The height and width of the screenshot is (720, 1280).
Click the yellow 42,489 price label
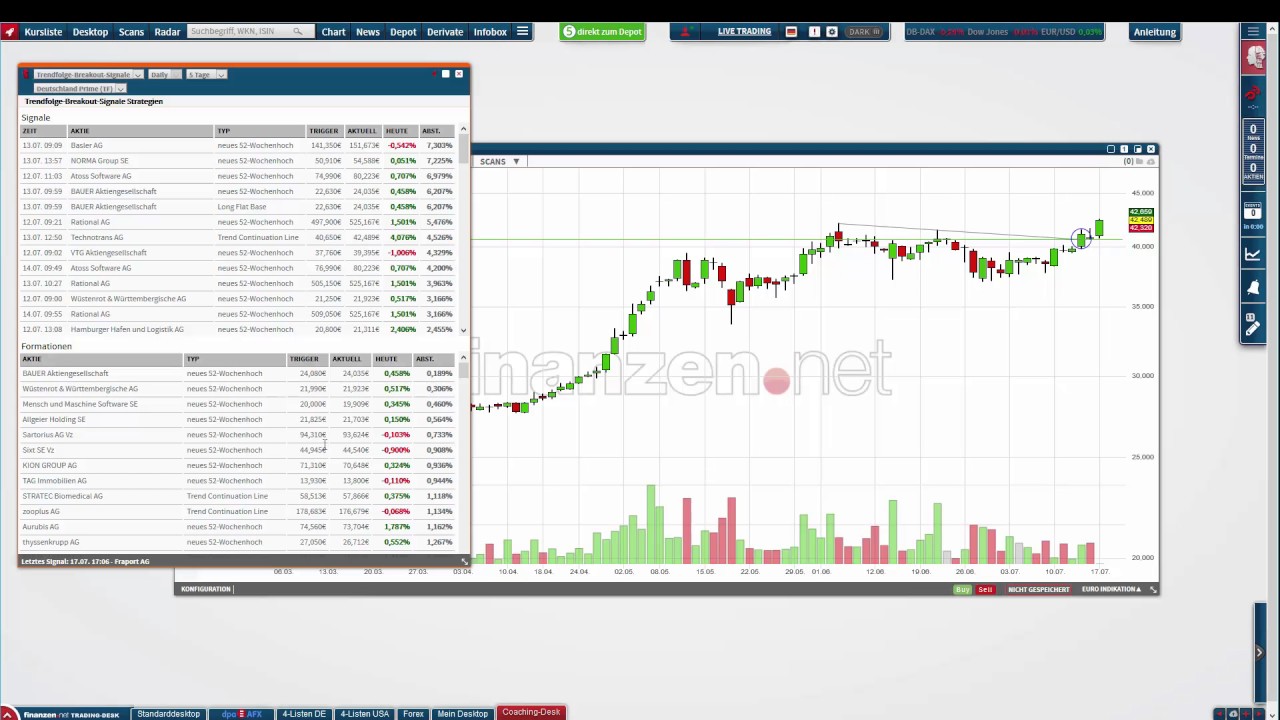tap(1141, 220)
